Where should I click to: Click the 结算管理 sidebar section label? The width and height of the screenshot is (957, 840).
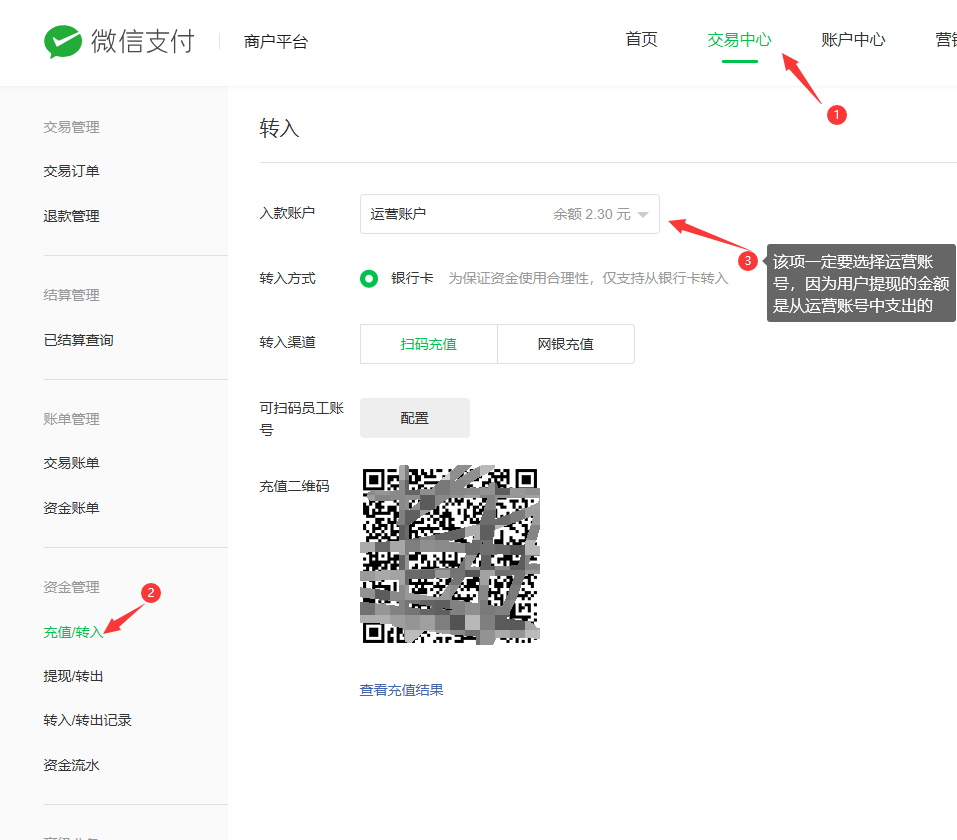pyautogui.click(x=71, y=295)
